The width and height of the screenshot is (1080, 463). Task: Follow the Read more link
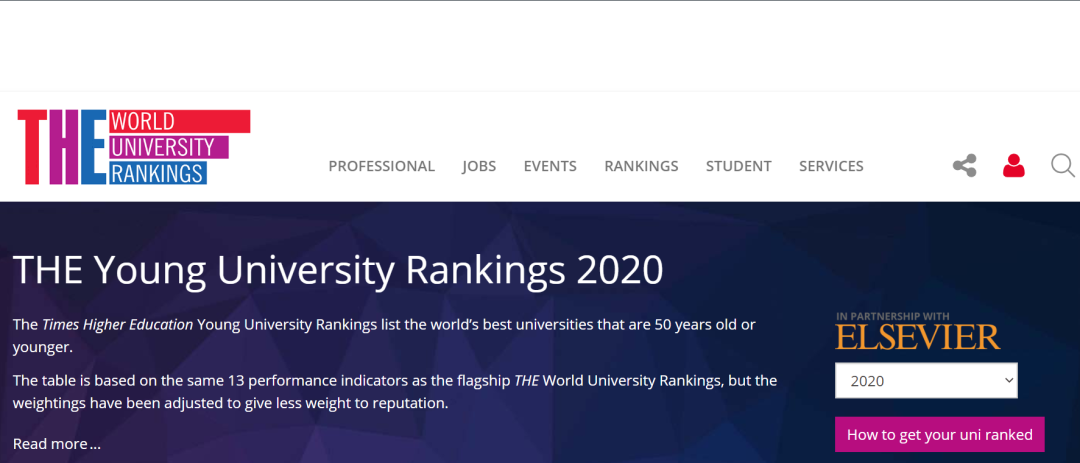pos(56,444)
